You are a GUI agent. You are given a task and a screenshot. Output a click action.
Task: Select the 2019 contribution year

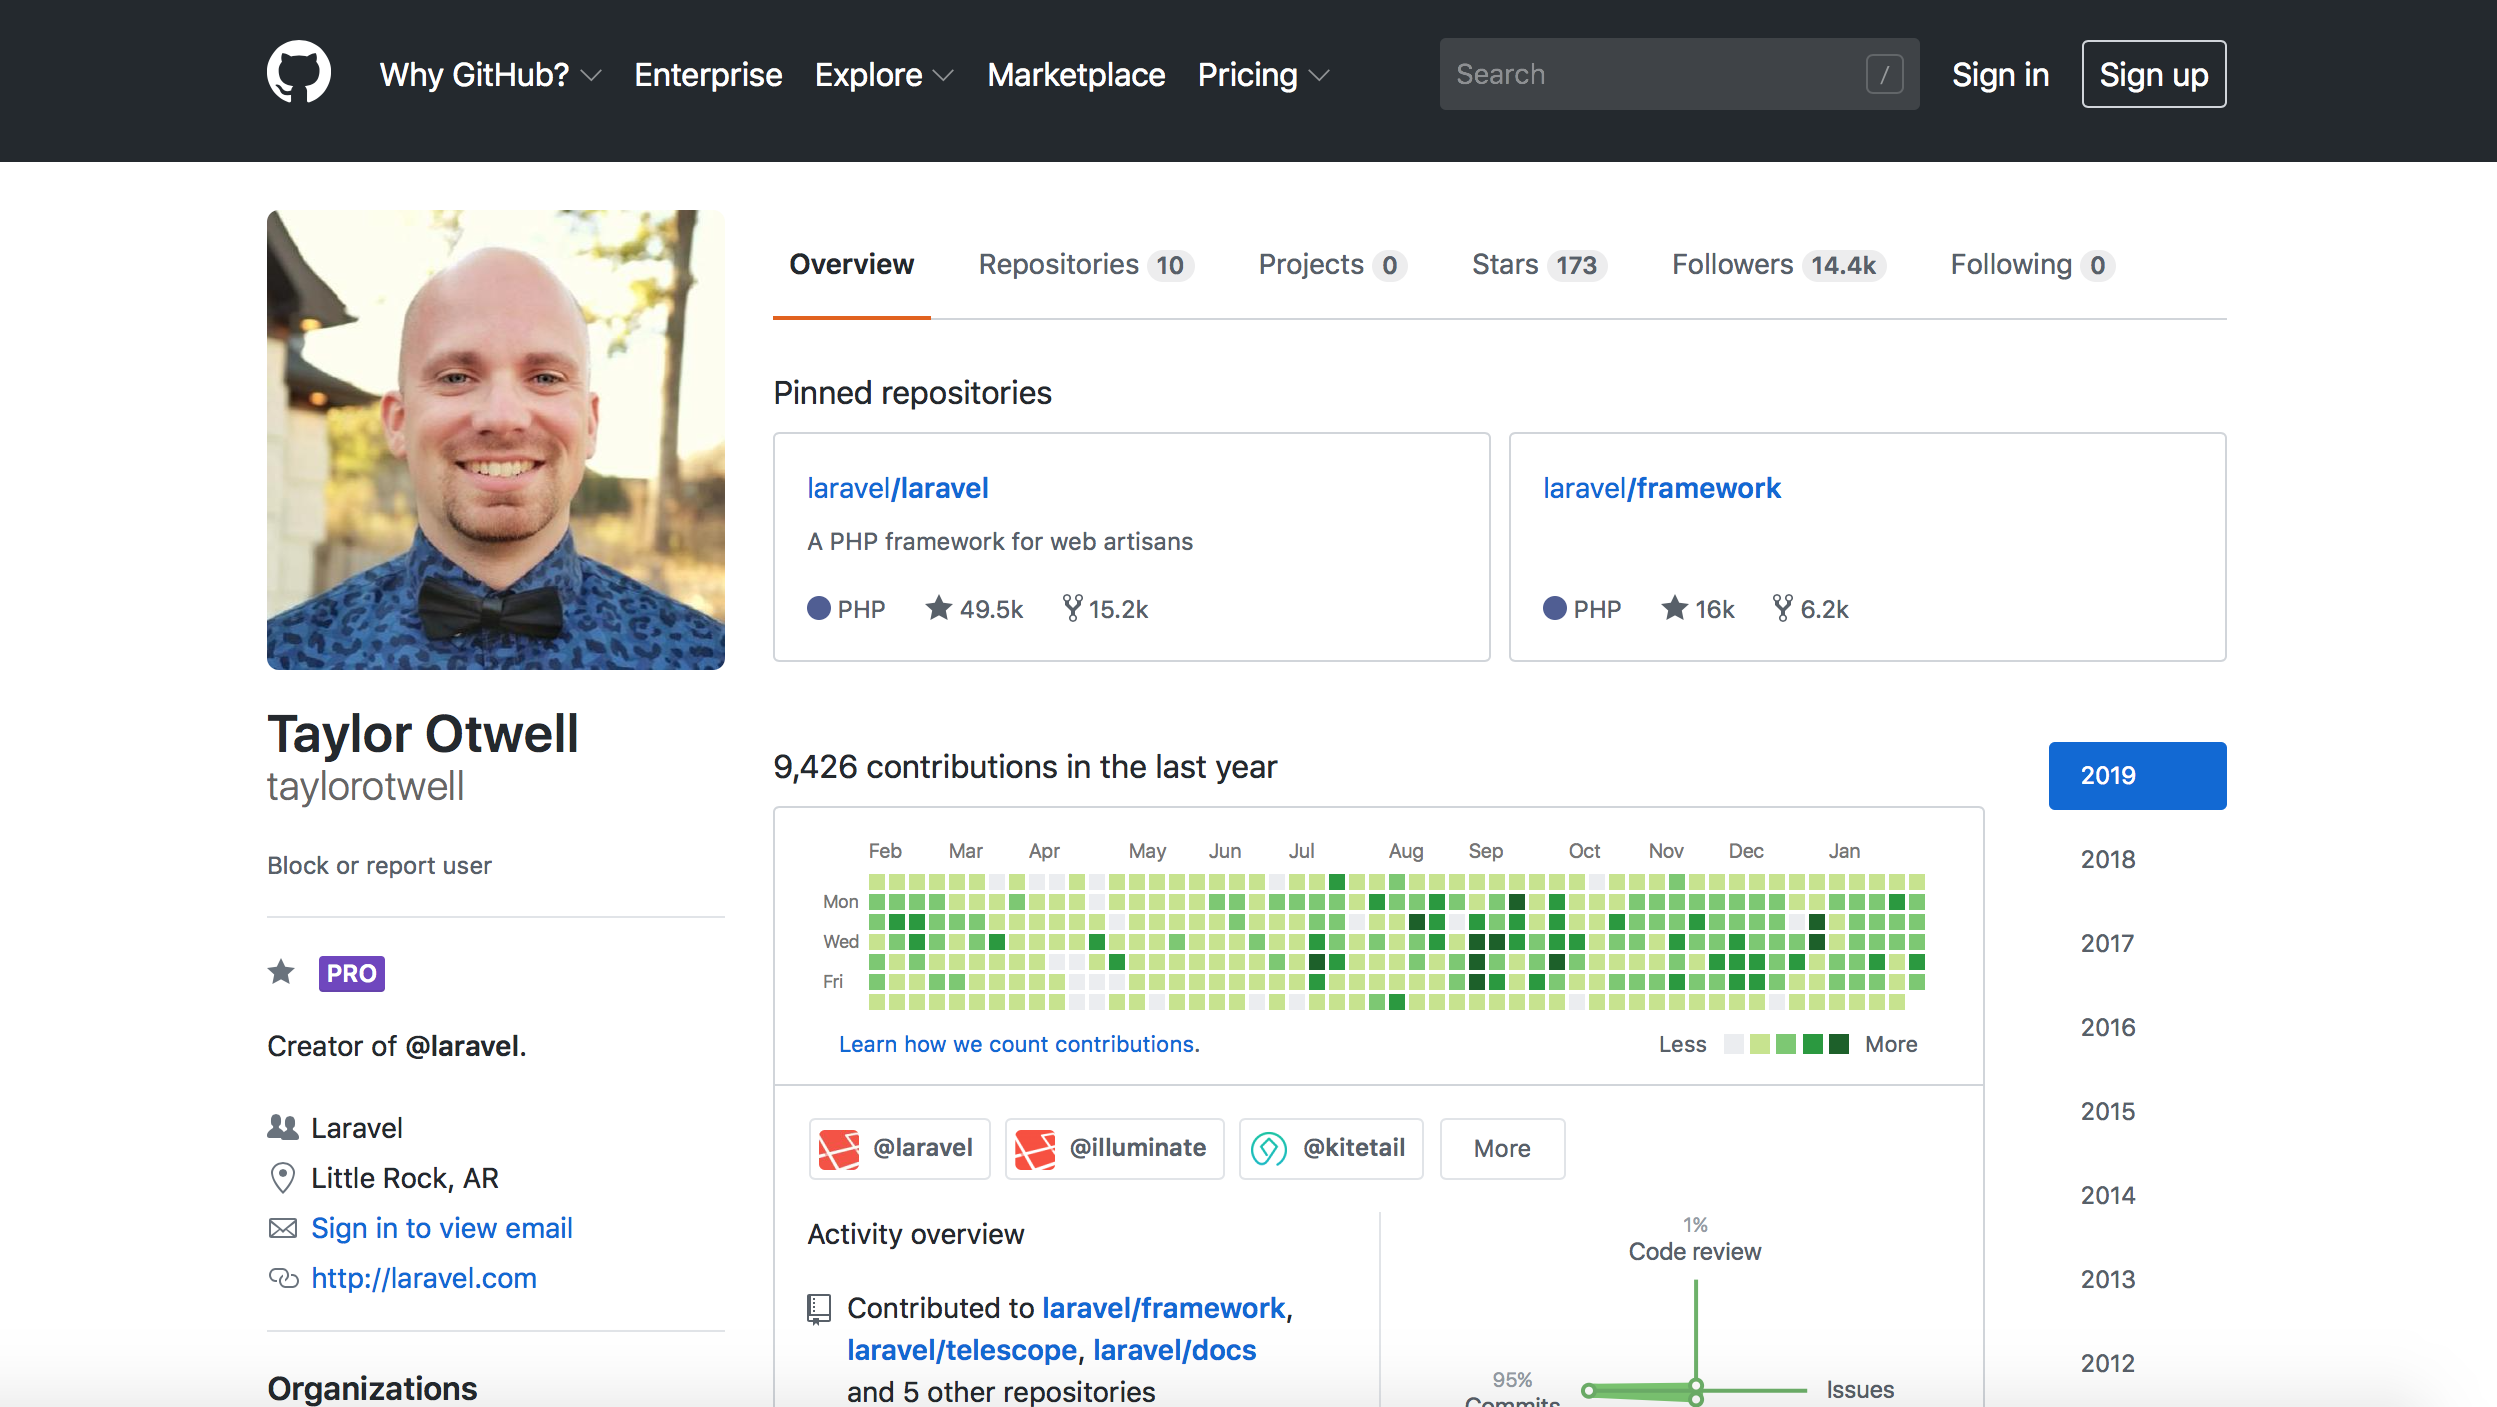coord(2137,775)
